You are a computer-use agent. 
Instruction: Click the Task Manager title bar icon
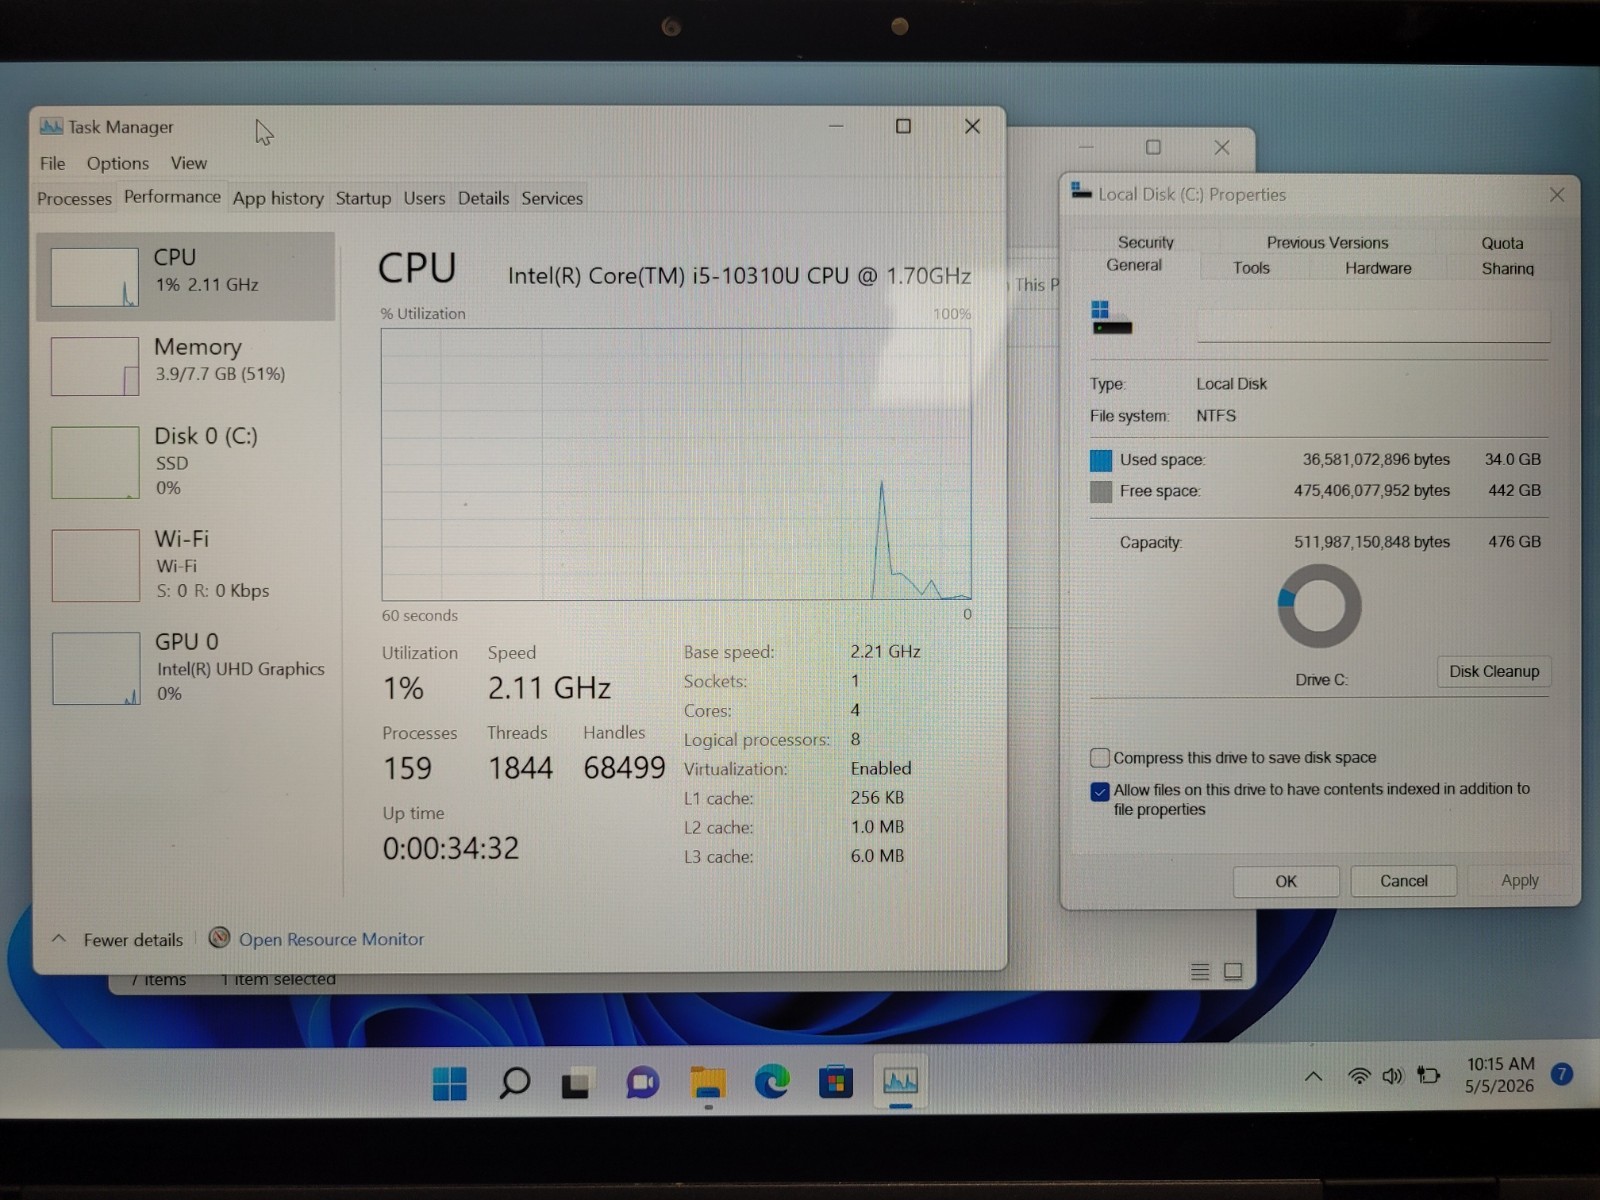coord(51,127)
